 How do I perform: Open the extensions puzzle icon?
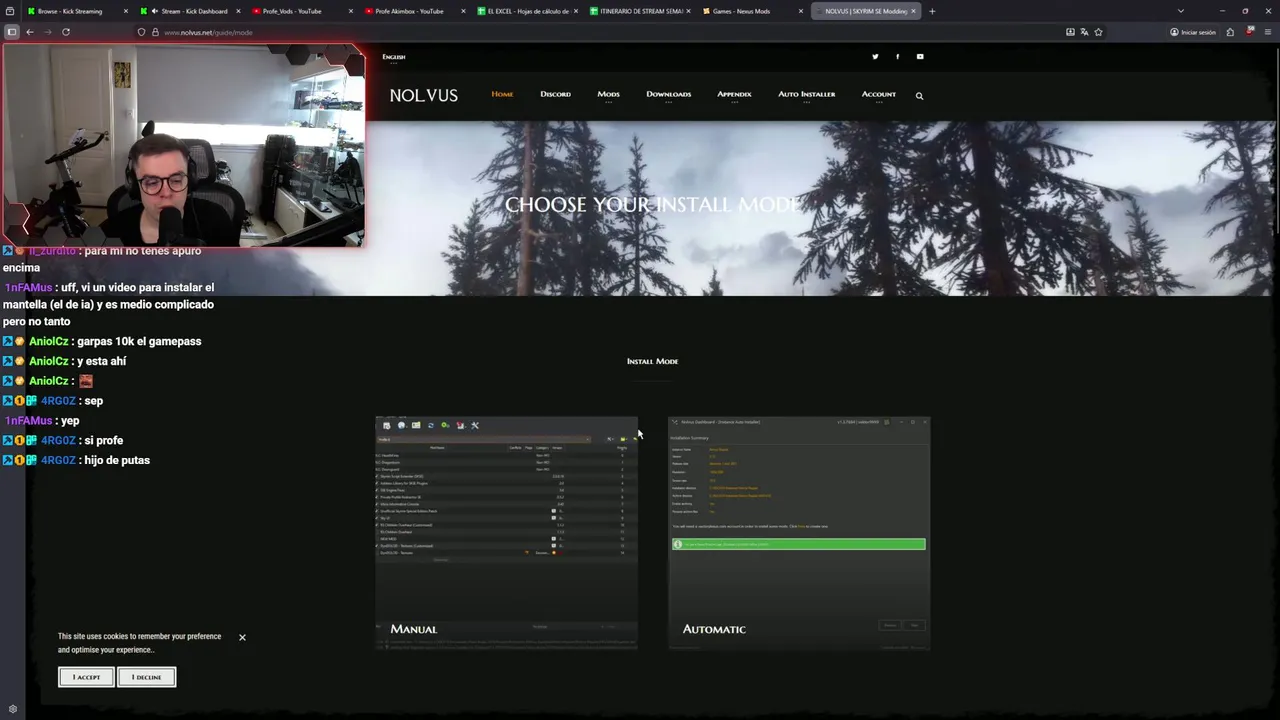[x=1230, y=32]
